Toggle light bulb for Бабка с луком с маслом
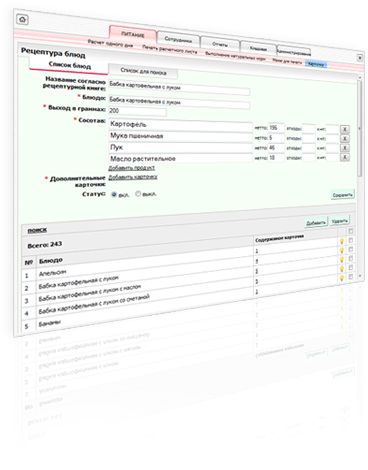Screen dimensions: 368x470 341,260
